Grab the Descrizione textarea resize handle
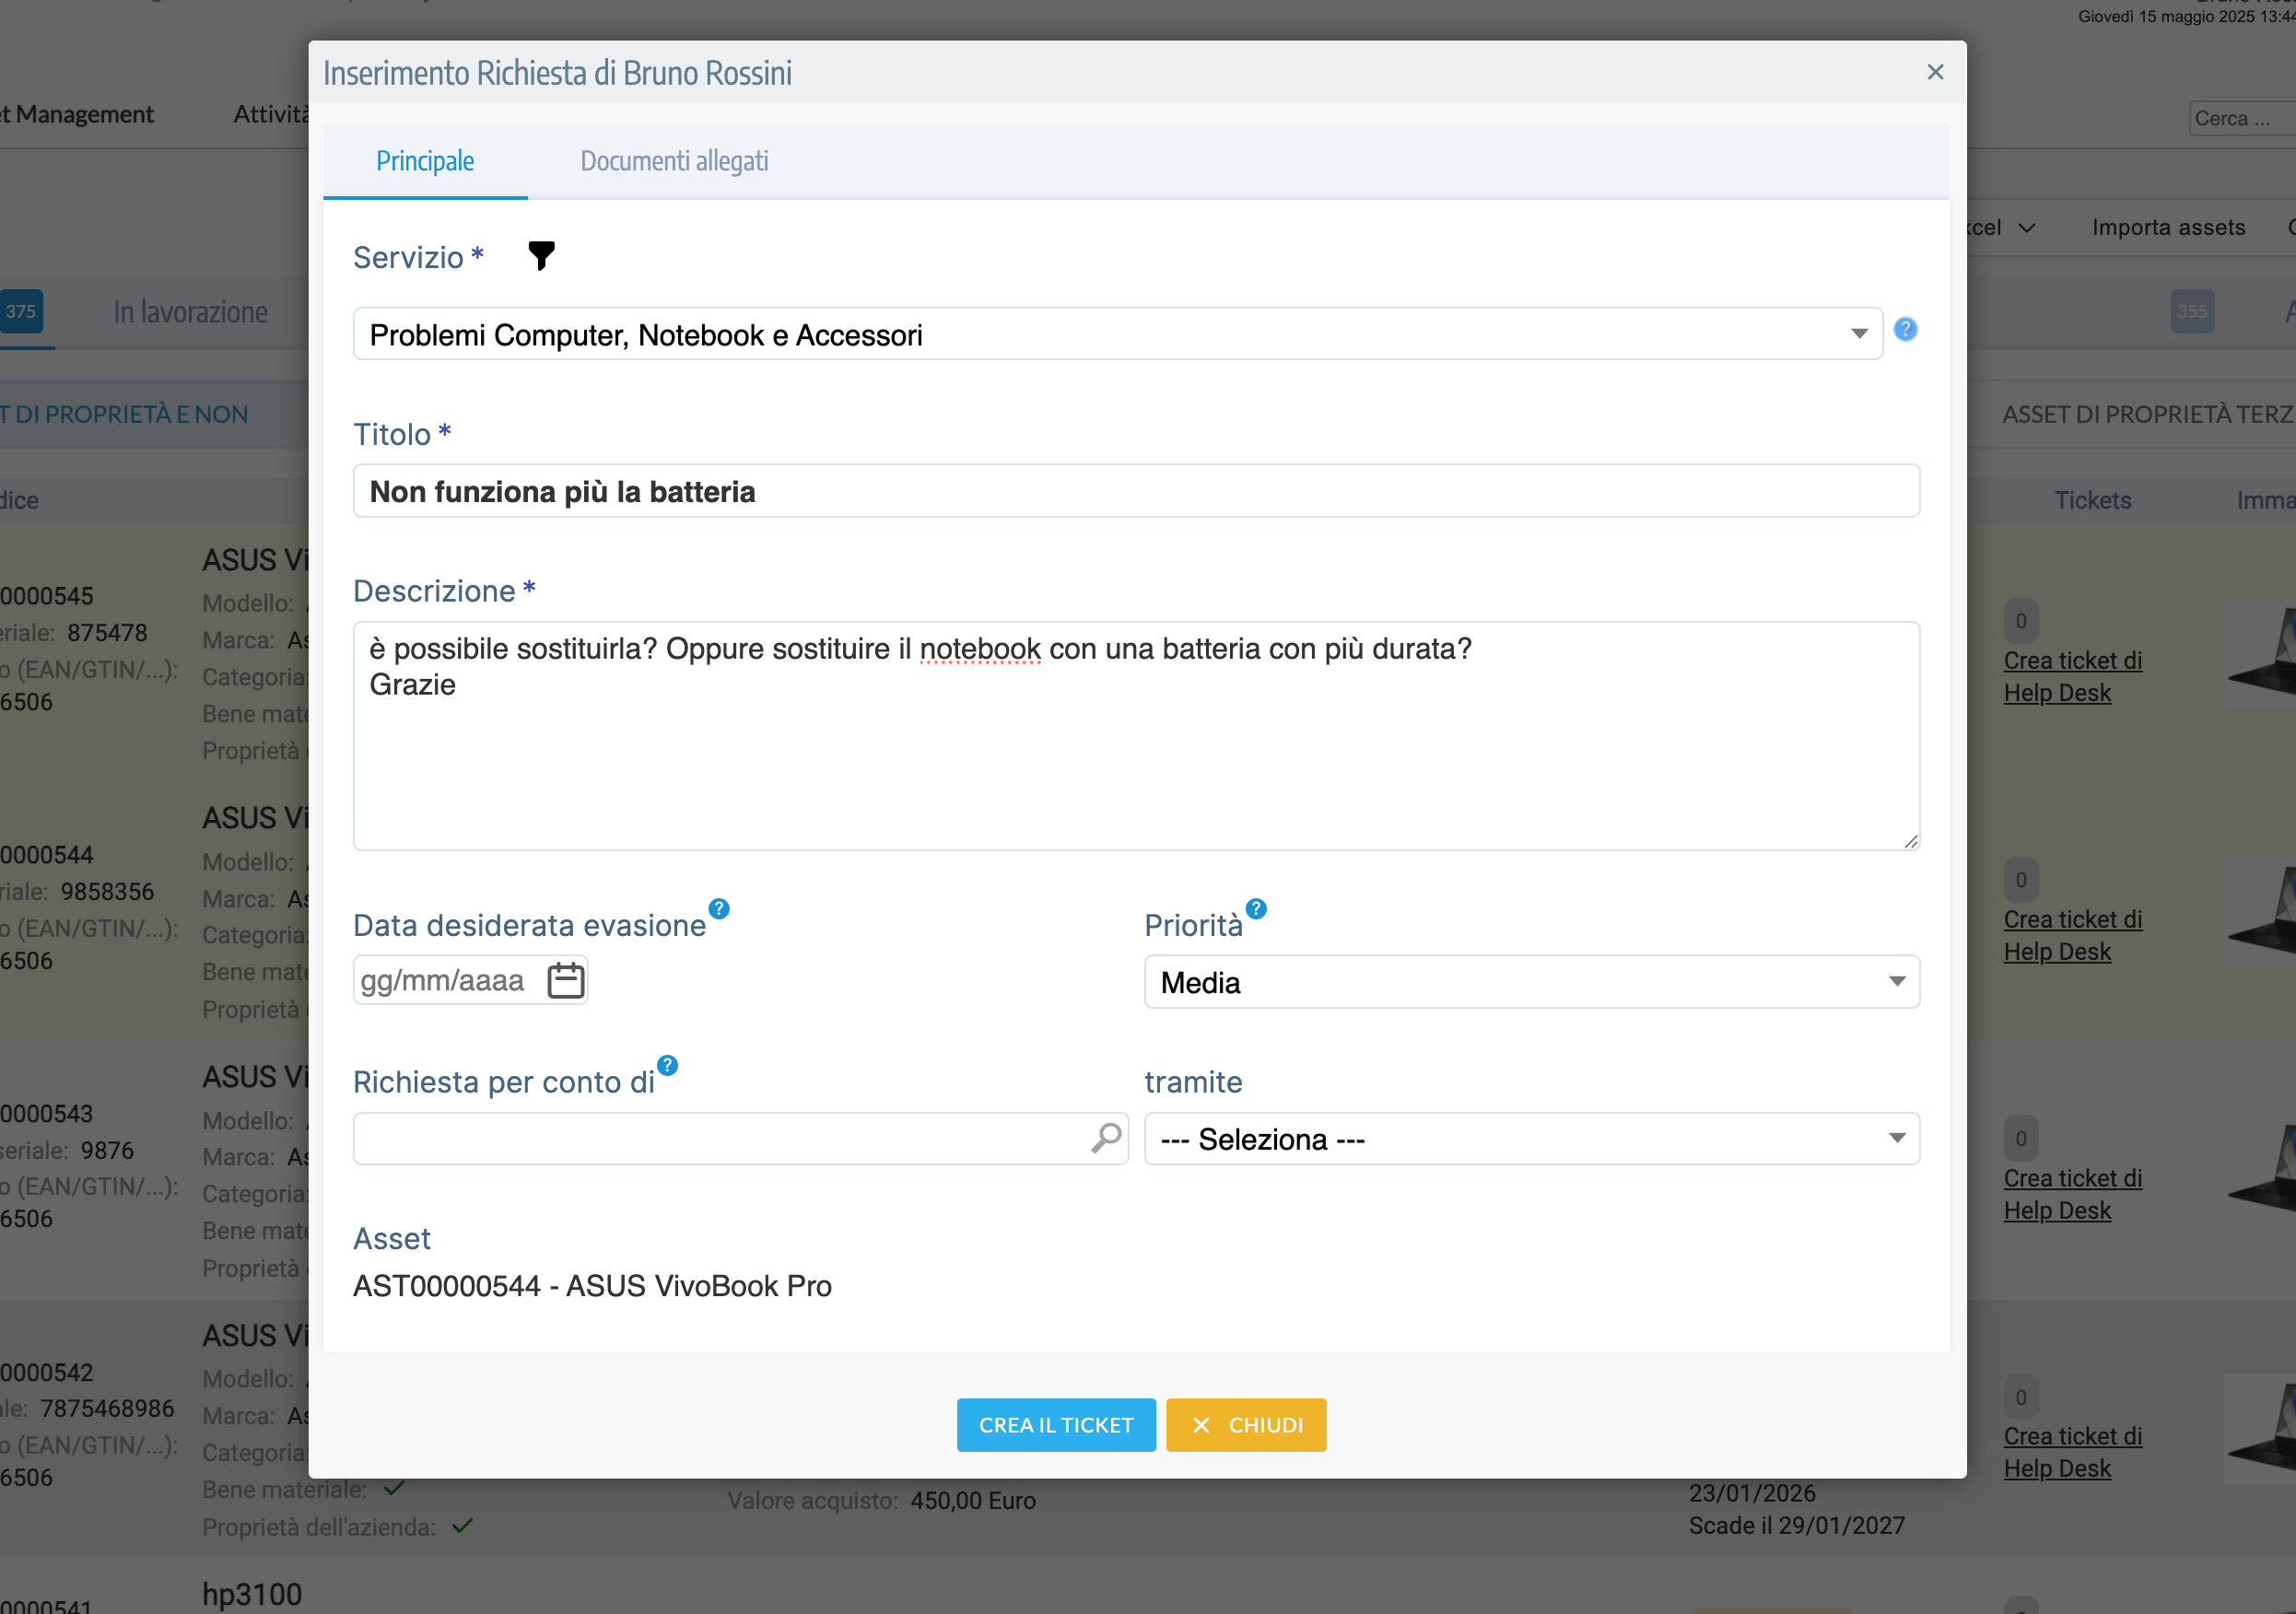Viewport: 2296px width, 1614px height. coord(1911,842)
